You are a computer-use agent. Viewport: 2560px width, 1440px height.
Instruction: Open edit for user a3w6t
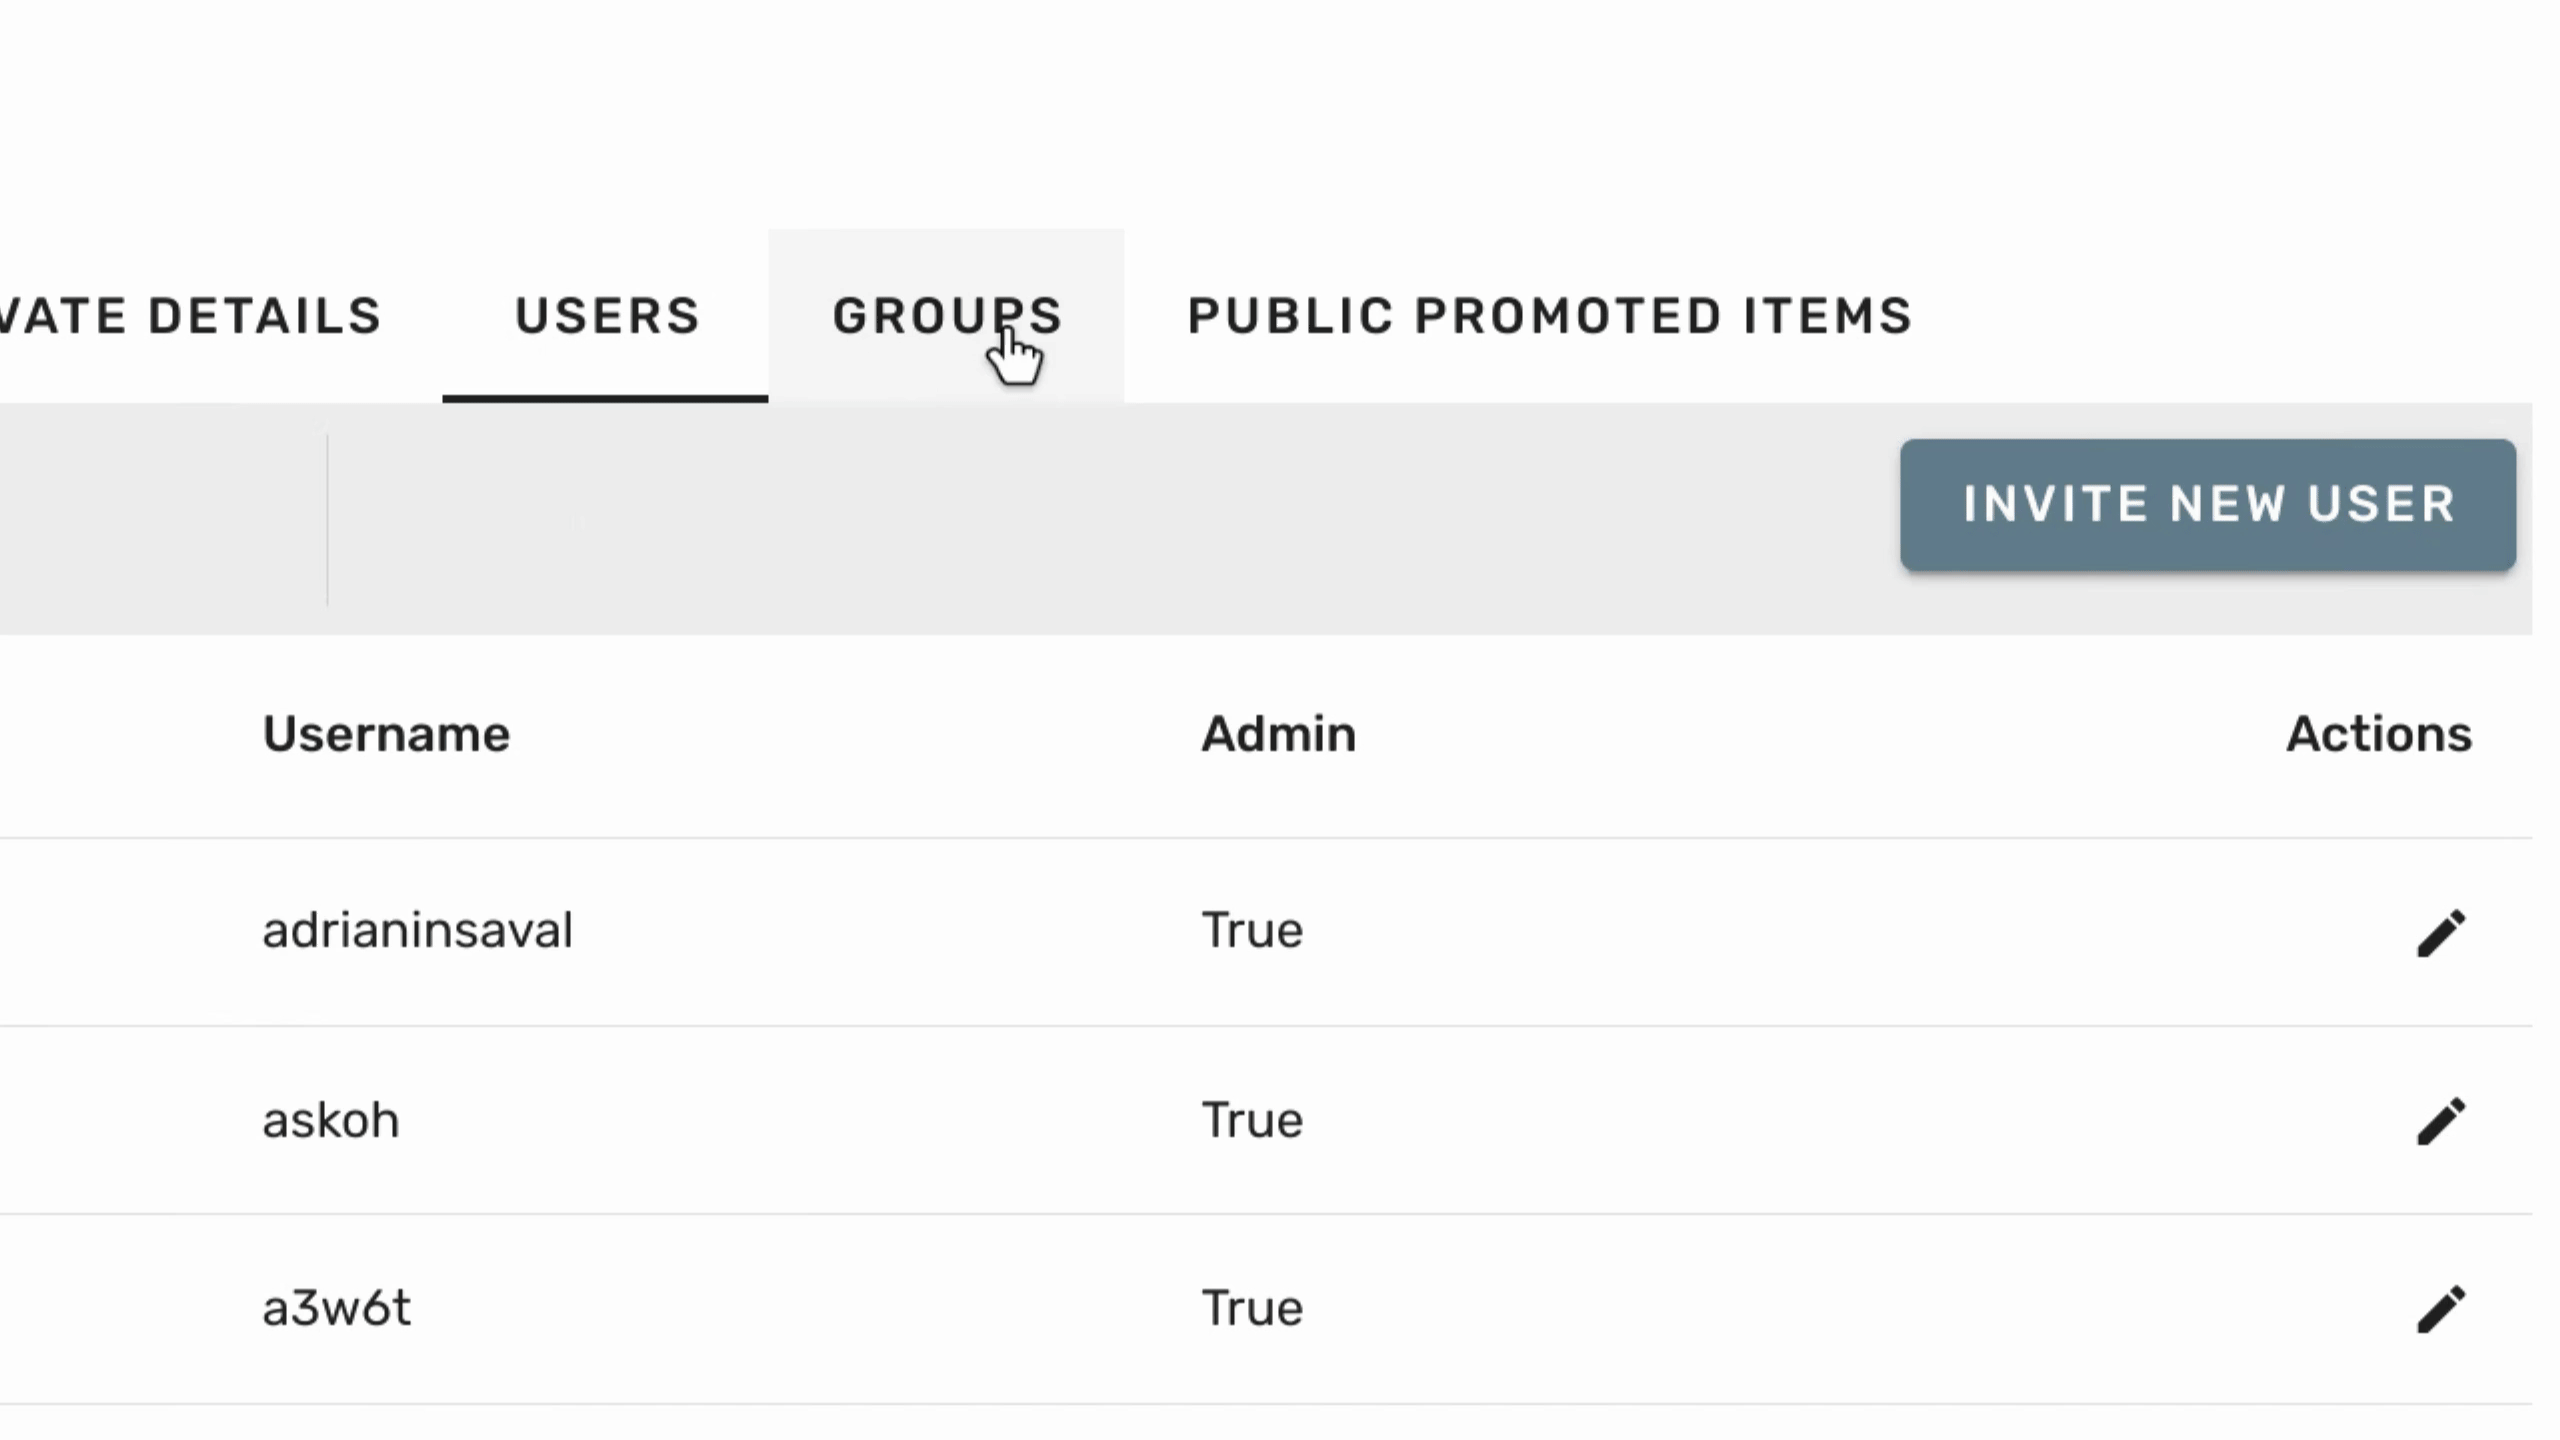2441,1309
